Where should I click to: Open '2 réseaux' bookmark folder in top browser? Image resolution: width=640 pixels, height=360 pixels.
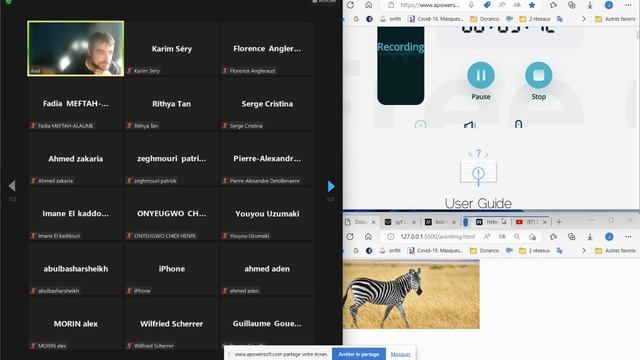pos(535,19)
